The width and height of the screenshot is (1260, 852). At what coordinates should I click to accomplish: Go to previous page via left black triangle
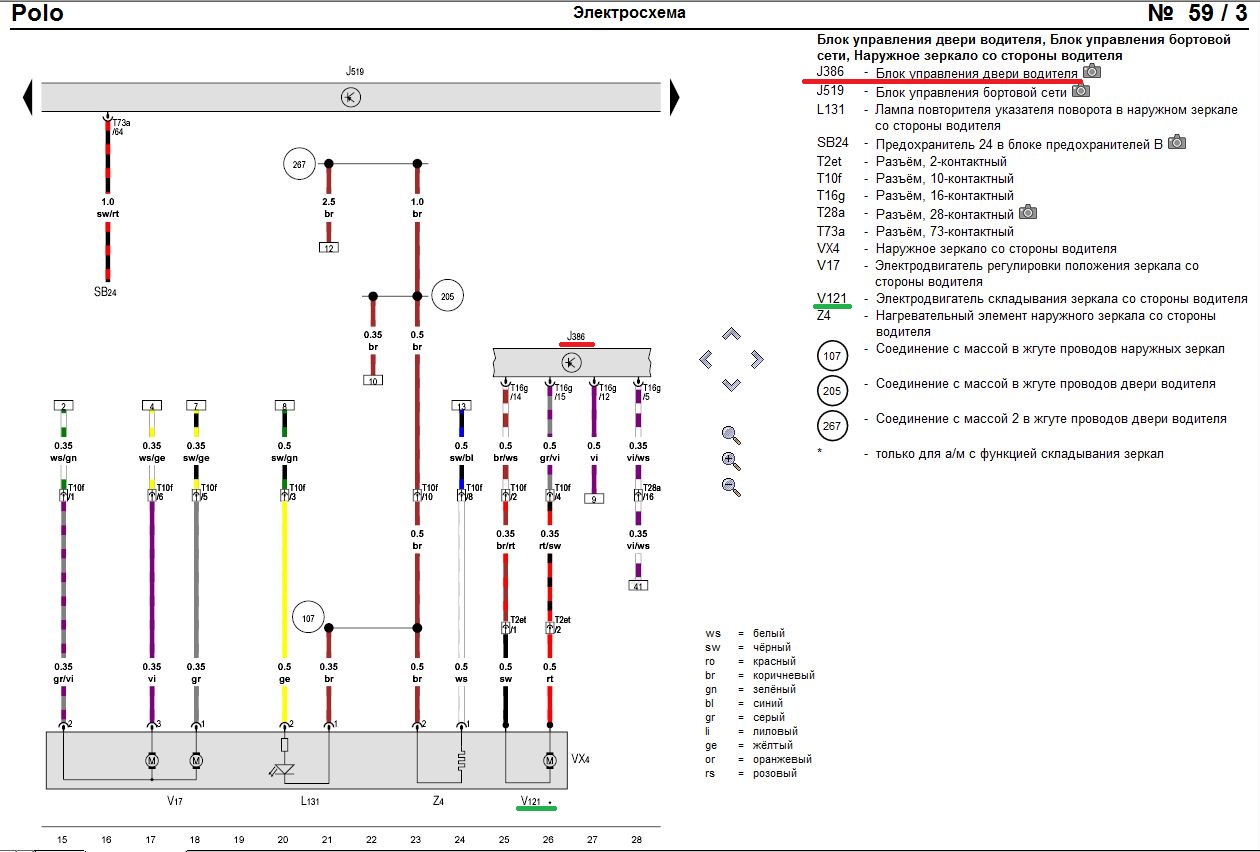pos(27,97)
